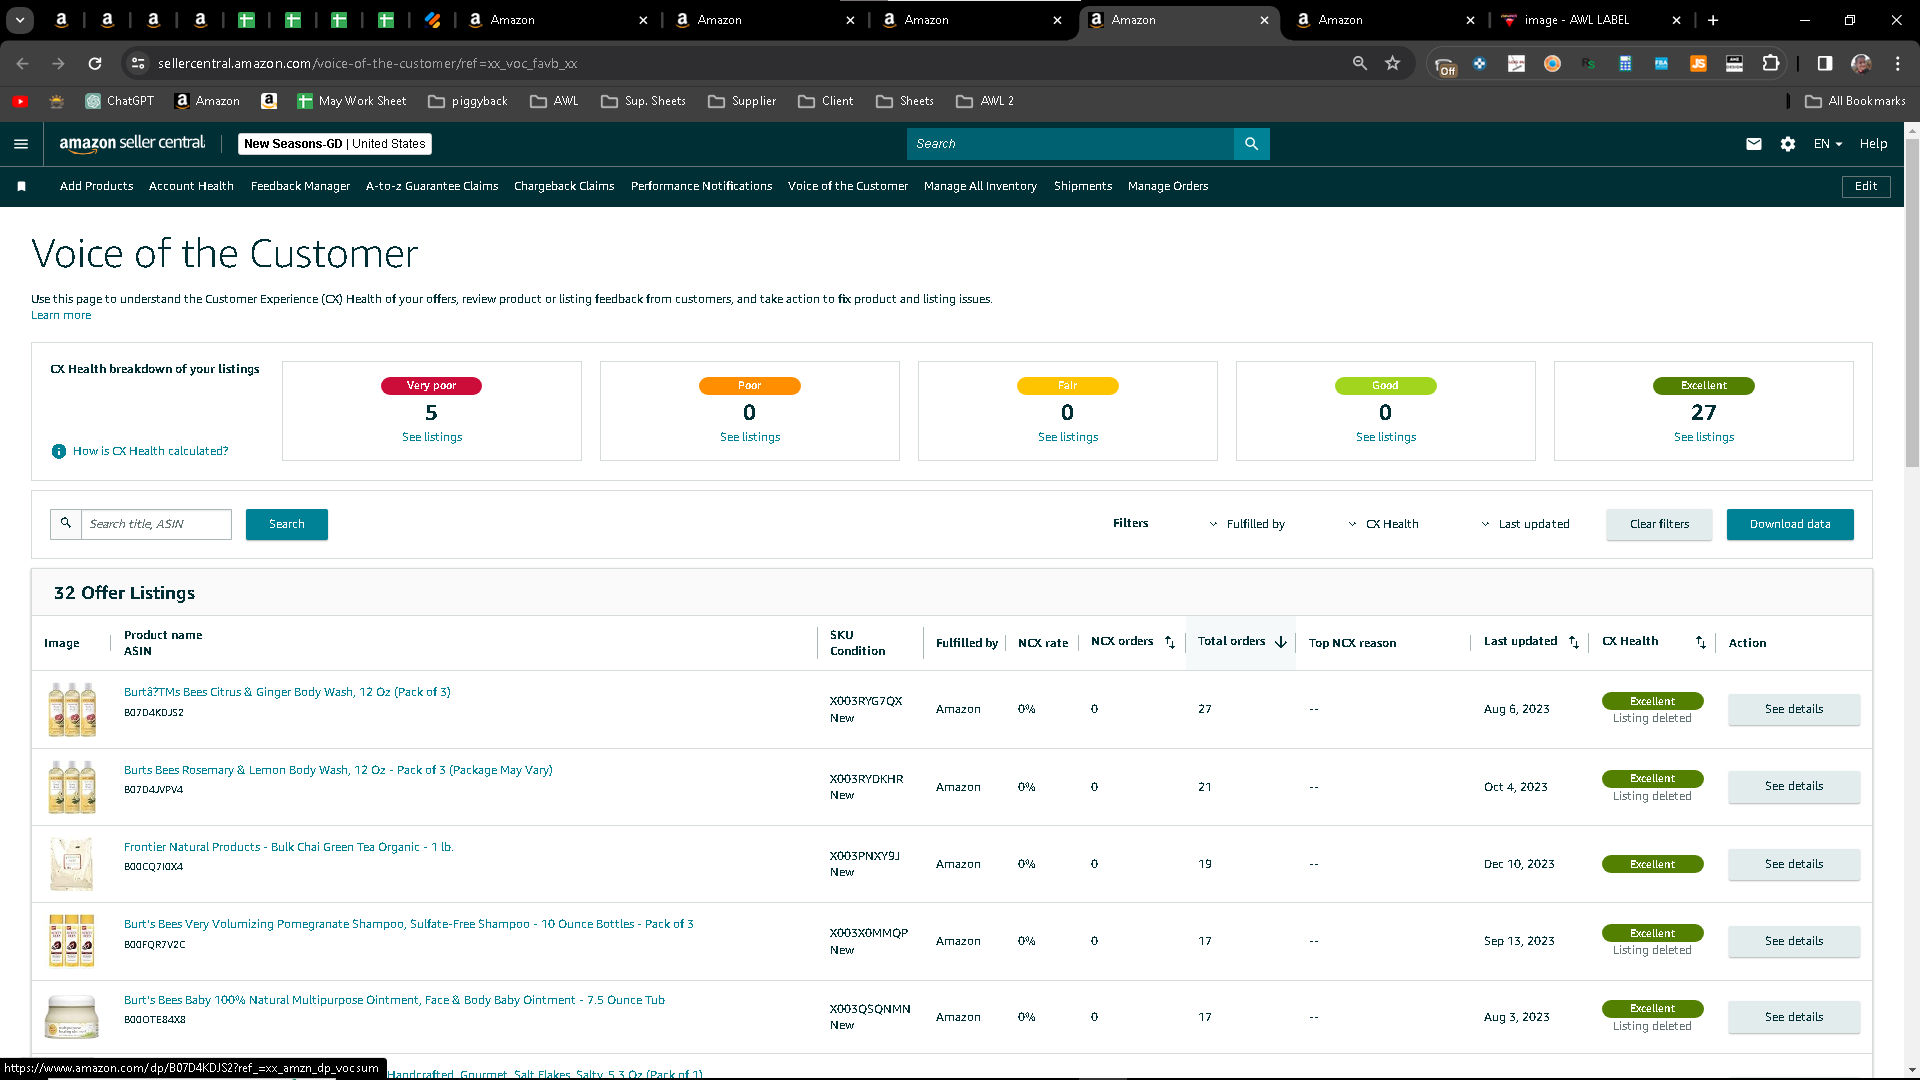The width and height of the screenshot is (1920, 1080).
Task: Focus the Search title, ASIN field
Action: tap(156, 524)
